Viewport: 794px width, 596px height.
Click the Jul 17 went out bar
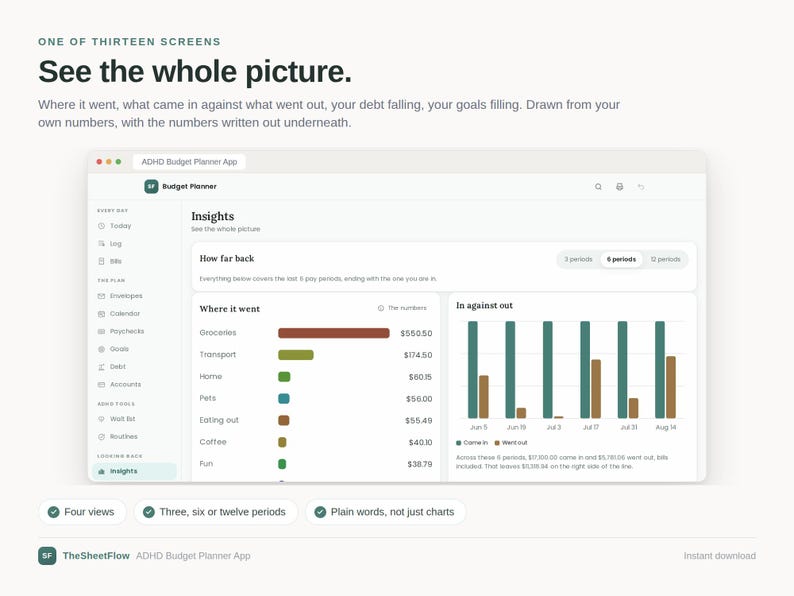tap(596, 389)
